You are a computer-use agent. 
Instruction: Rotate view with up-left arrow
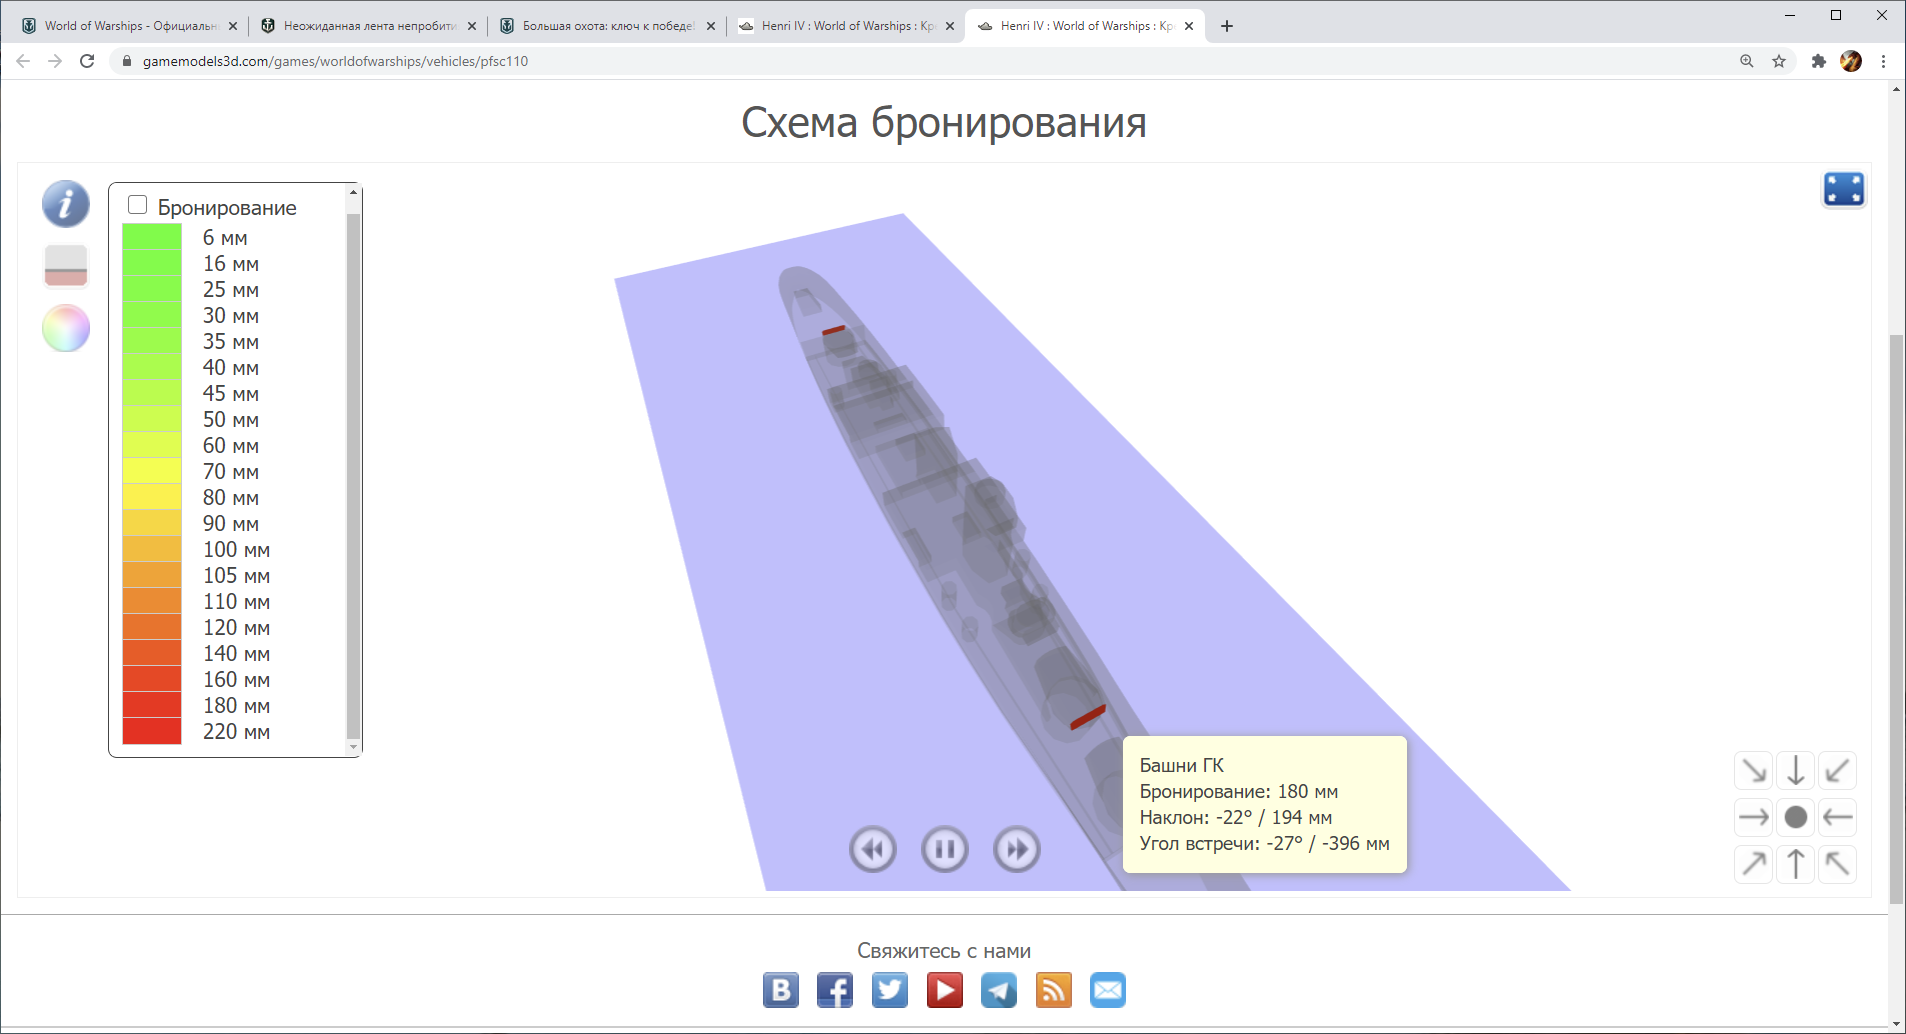click(x=1838, y=863)
